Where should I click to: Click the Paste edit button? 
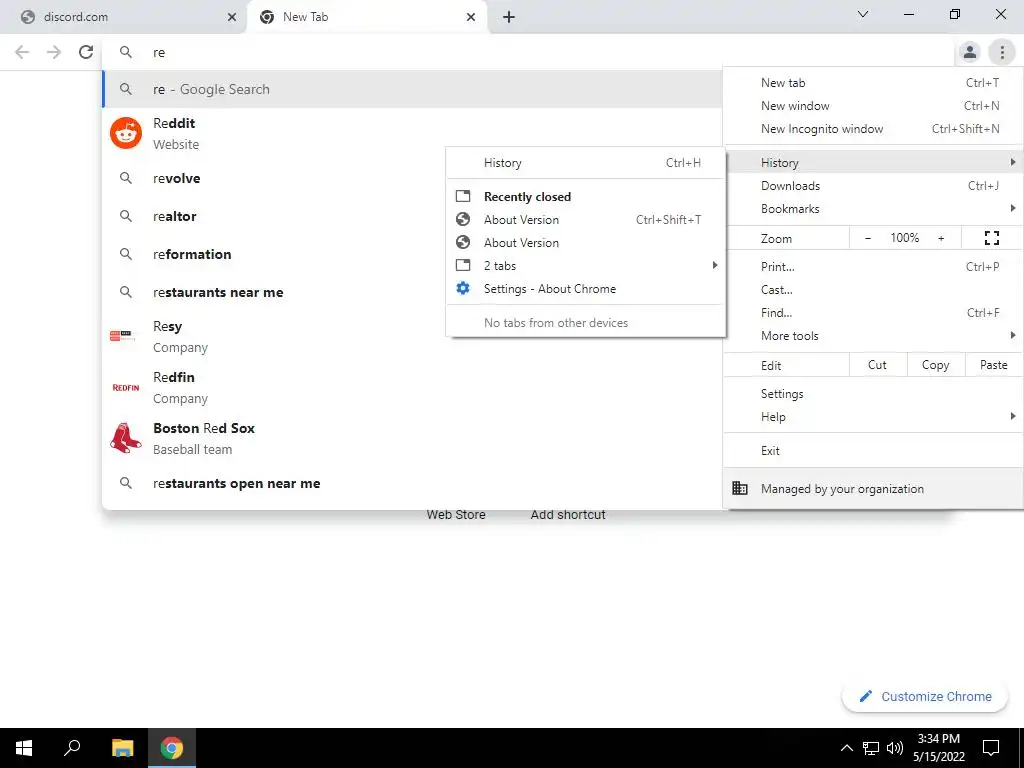993,365
